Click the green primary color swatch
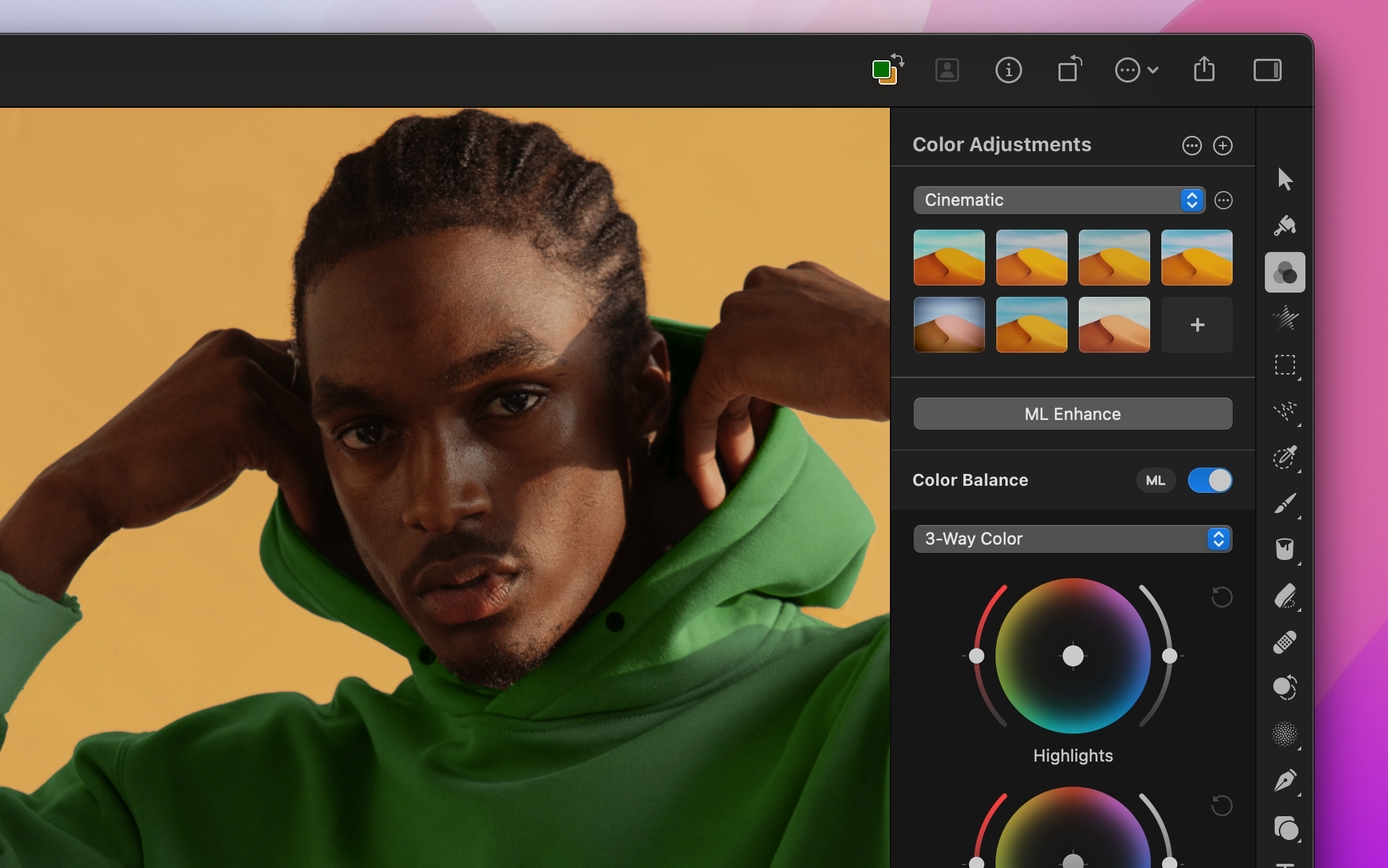Screen dimensions: 1388x868 pos(881,70)
